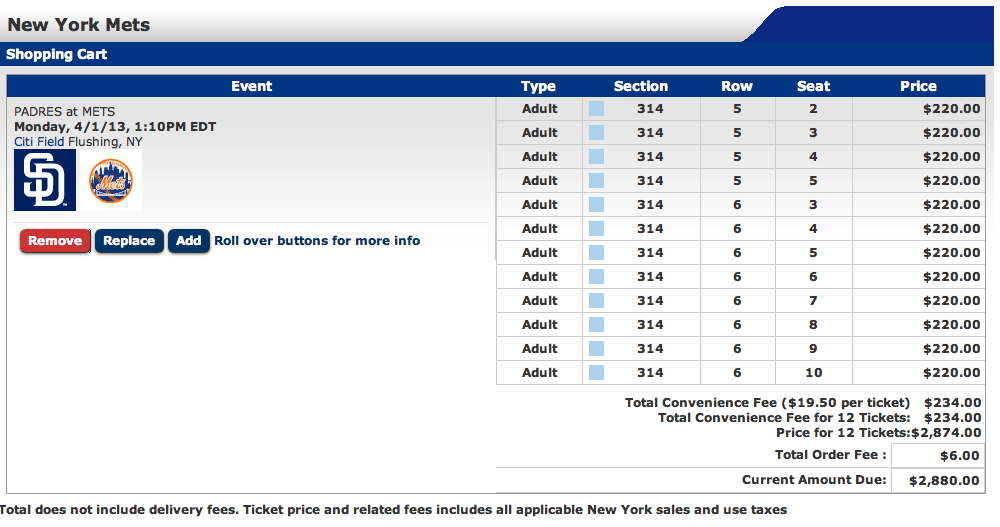Click section swatch for row 6 seat 8
This screenshot has width=1000, height=527.
596,325
